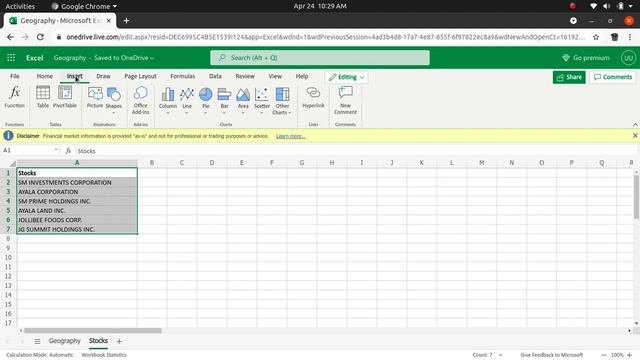Image resolution: width=640 pixels, height=360 pixels.
Task: Insert a Line chart
Action: 187,100
